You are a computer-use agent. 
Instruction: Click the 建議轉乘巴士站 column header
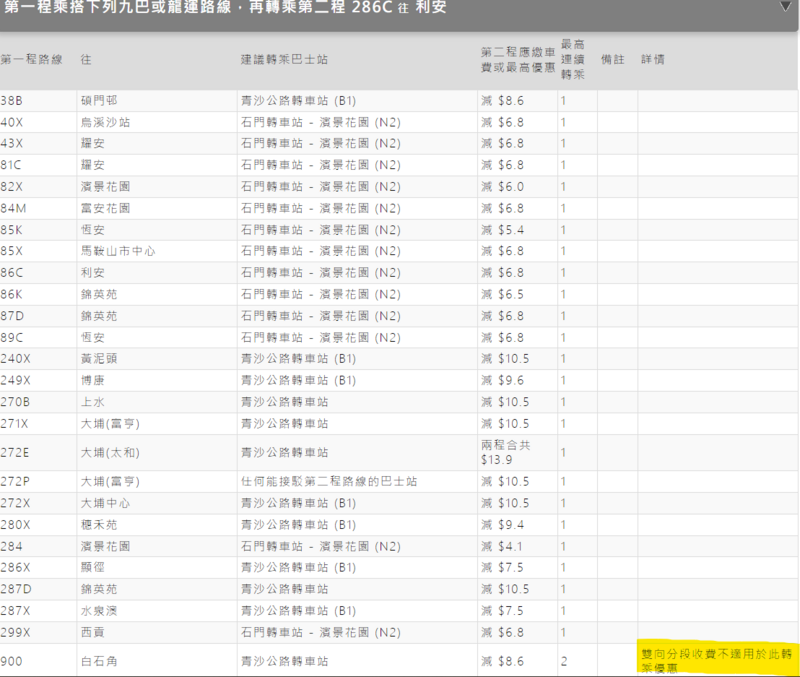284,60
